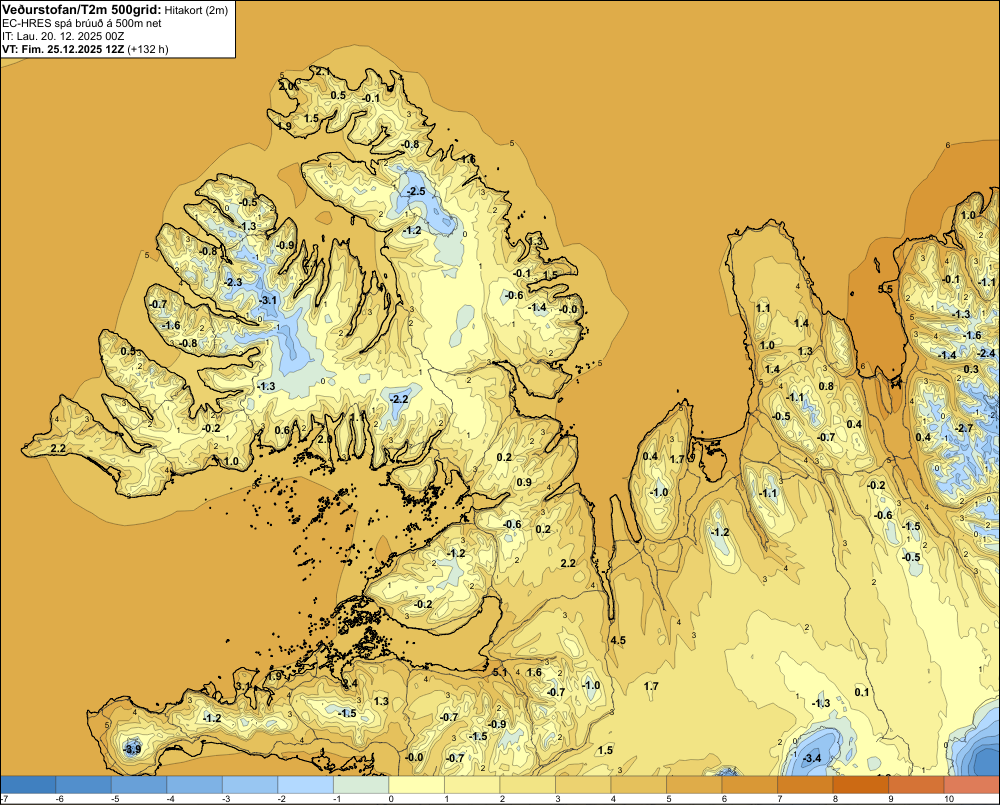Click the title 'Veðurstofan/T2m 500grid: Hitakort (2m)'

(115, 10)
